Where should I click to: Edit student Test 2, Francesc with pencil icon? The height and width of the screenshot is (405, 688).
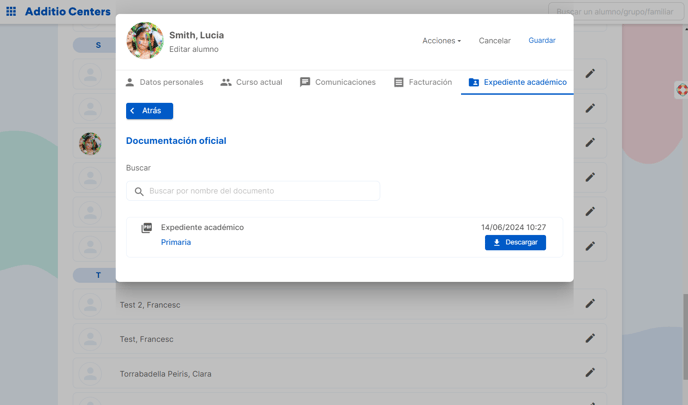590,304
